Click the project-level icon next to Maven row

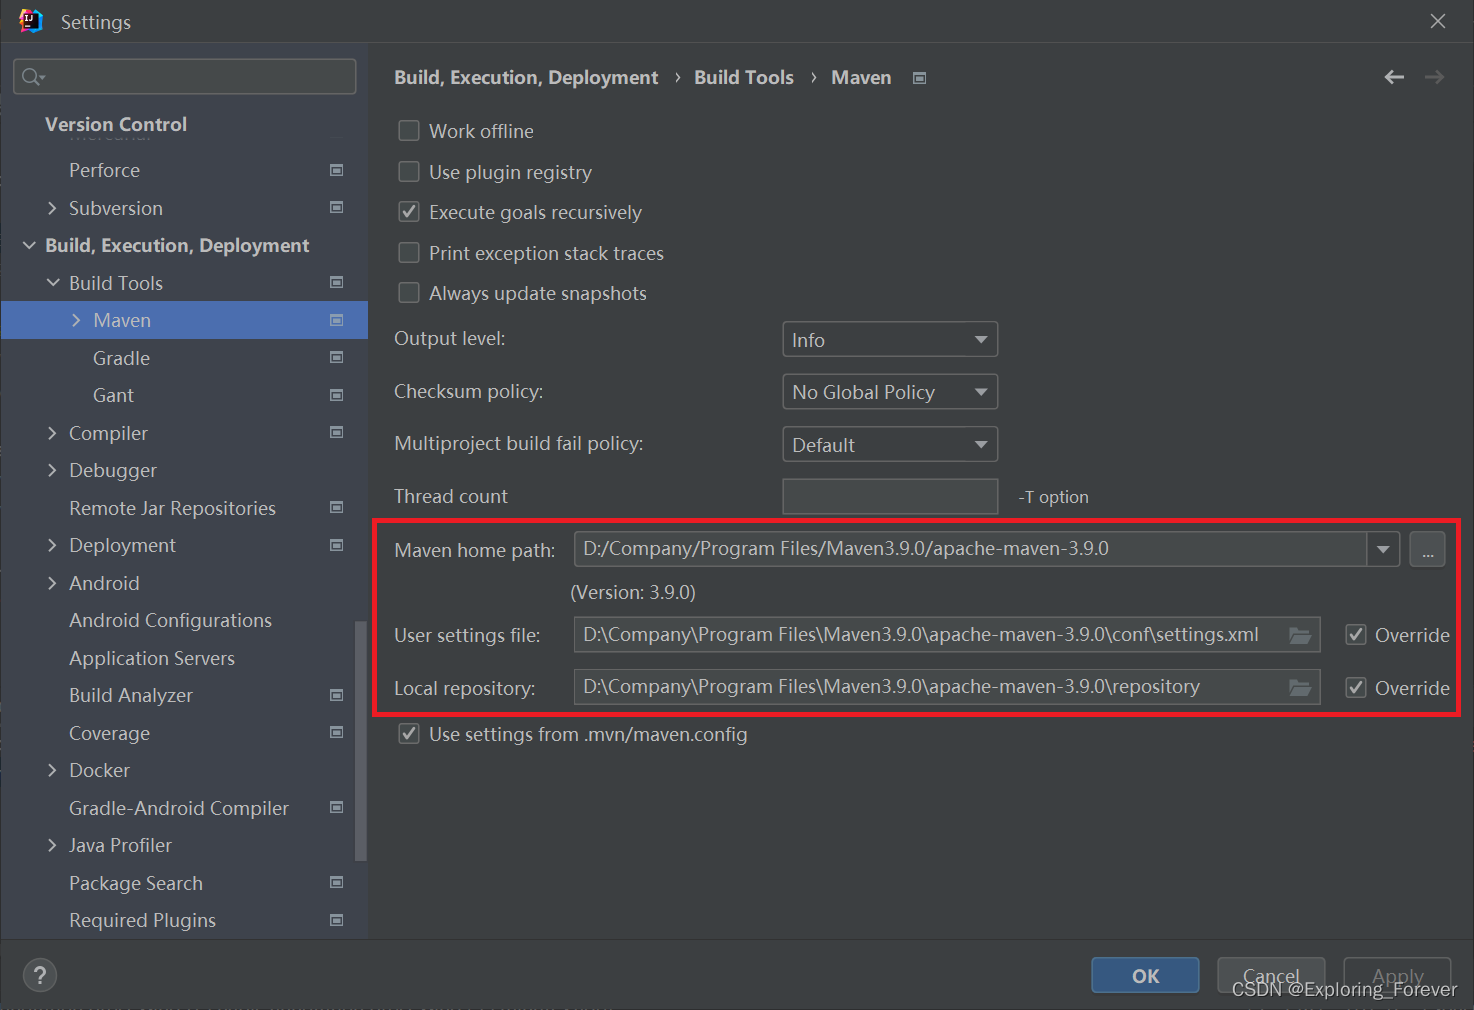tap(337, 320)
